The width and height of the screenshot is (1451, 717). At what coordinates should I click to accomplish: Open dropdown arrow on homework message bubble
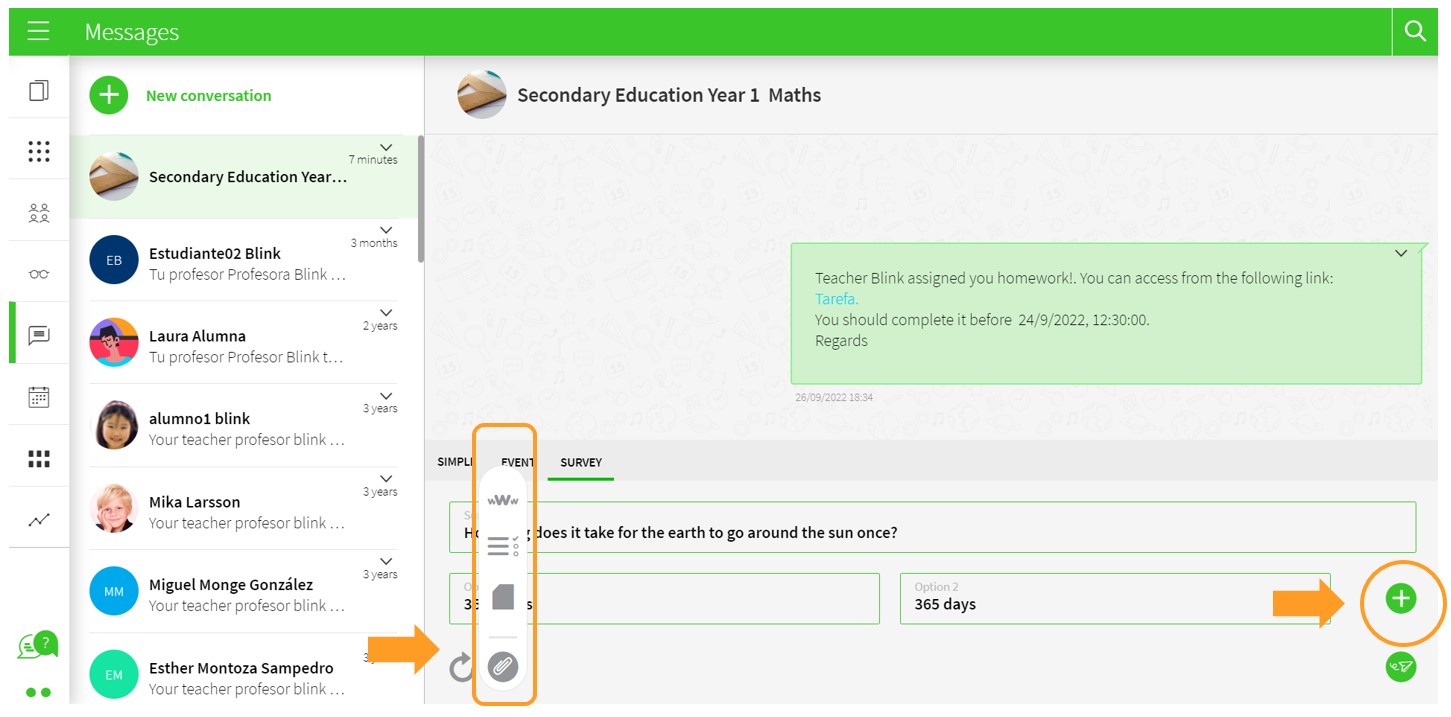[x=1401, y=254]
